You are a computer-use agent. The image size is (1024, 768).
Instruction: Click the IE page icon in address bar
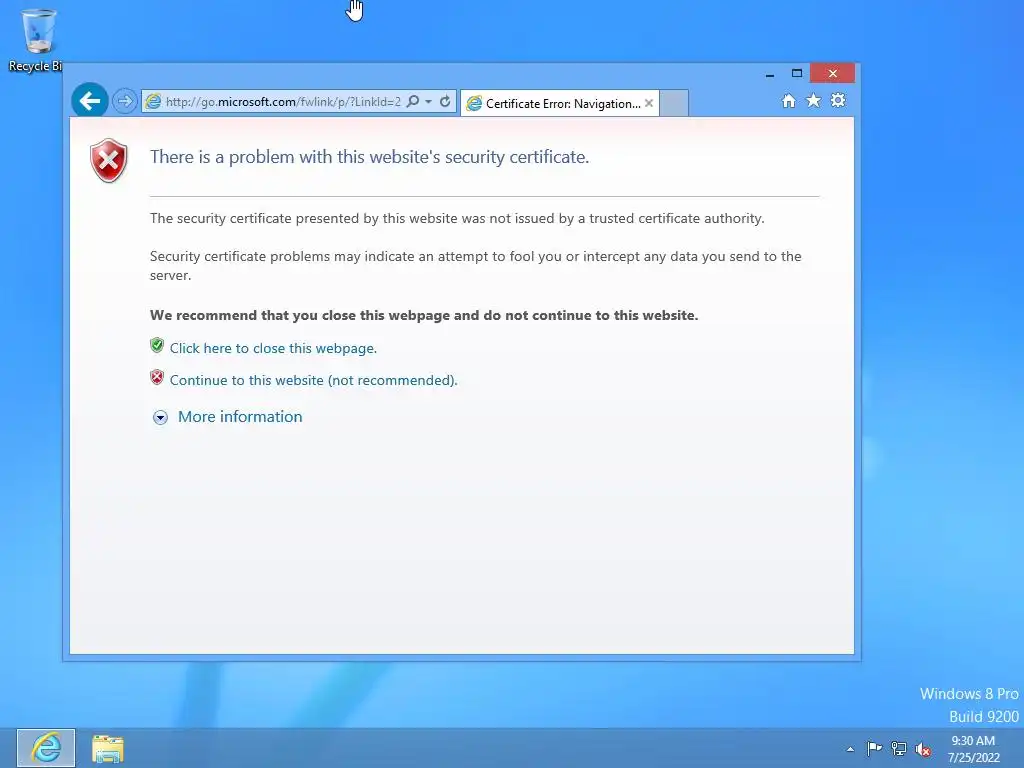pos(153,101)
